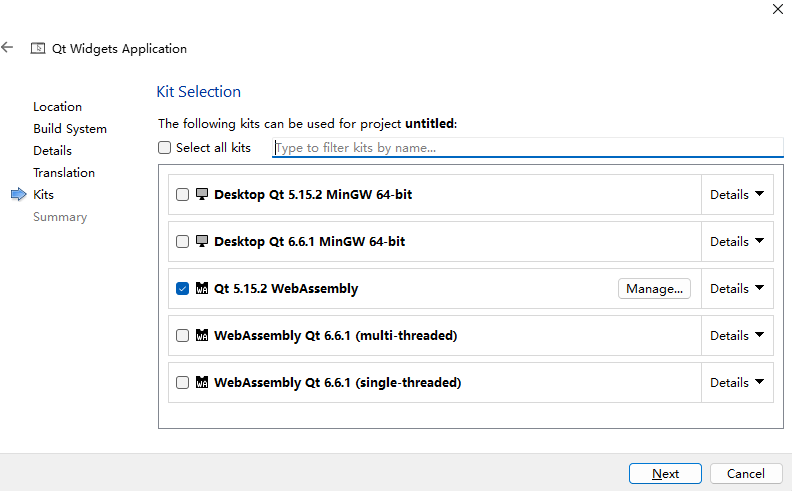
Task: Go to the Build System wizard step
Action: click(70, 129)
